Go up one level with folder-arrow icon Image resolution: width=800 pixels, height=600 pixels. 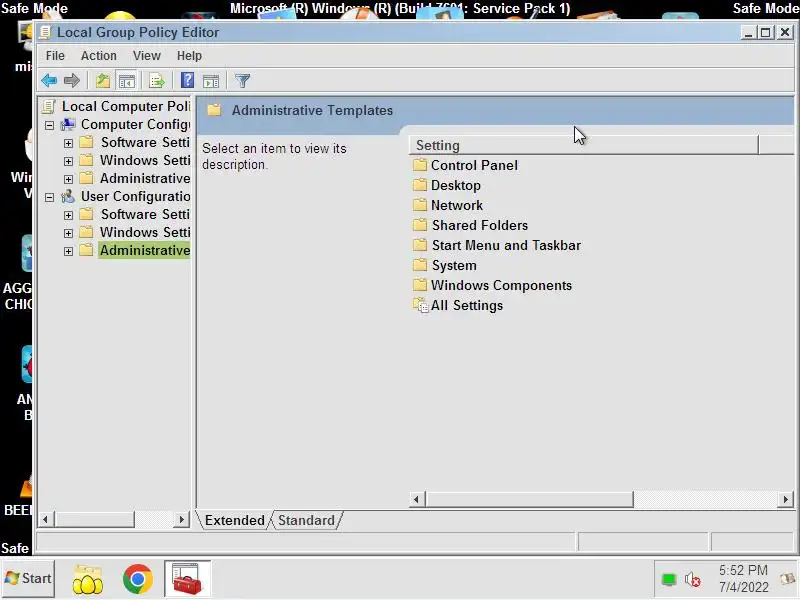point(103,80)
